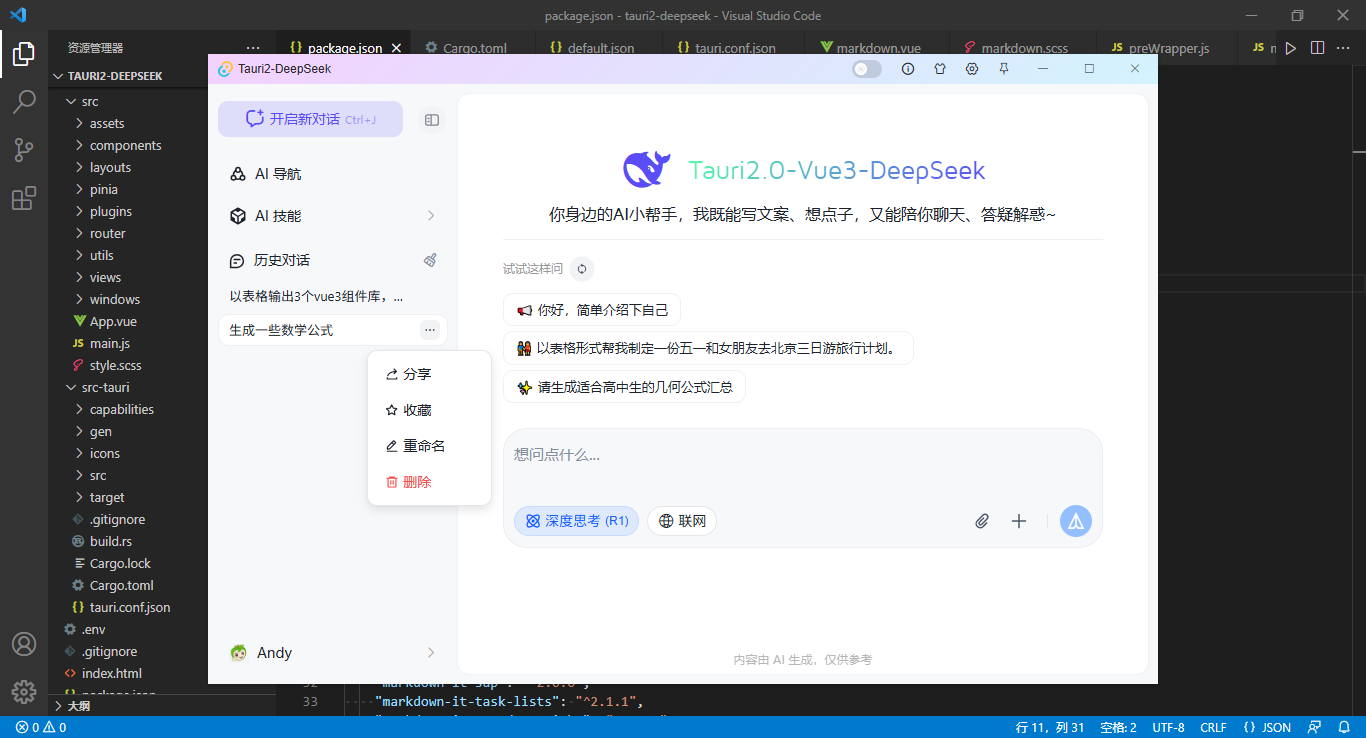Choose 收藏 from the context menu
The height and width of the screenshot is (738, 1366).
[x=429, y=410]
